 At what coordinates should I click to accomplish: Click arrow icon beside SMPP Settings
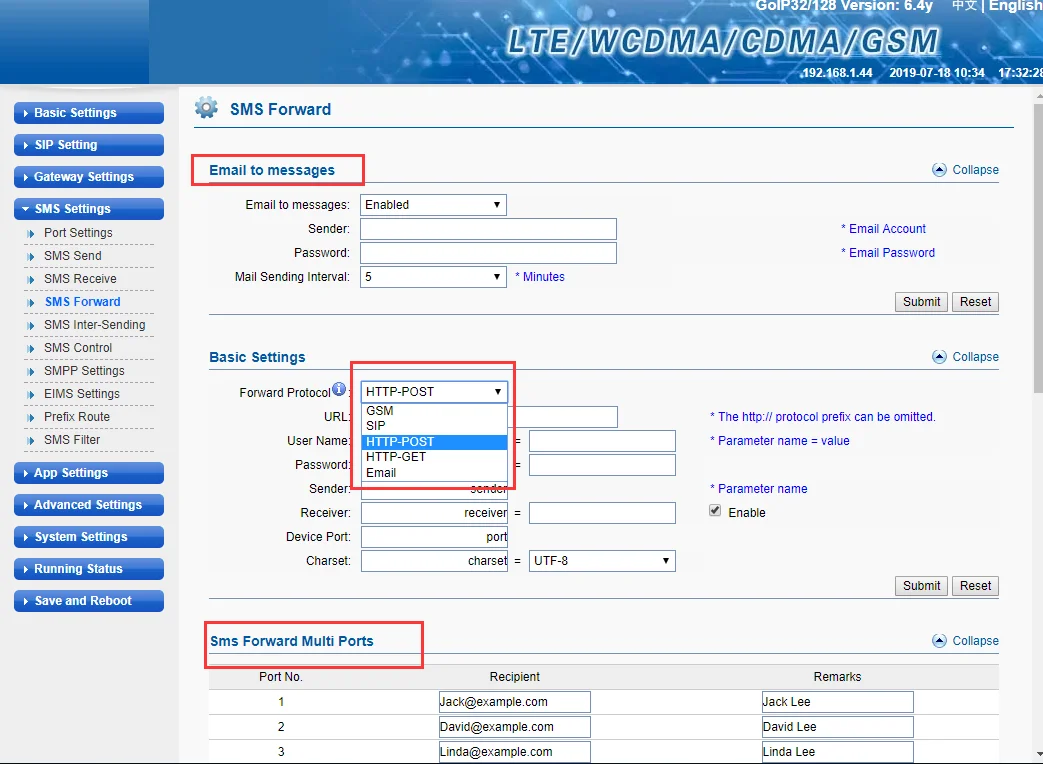click(31, 371)
